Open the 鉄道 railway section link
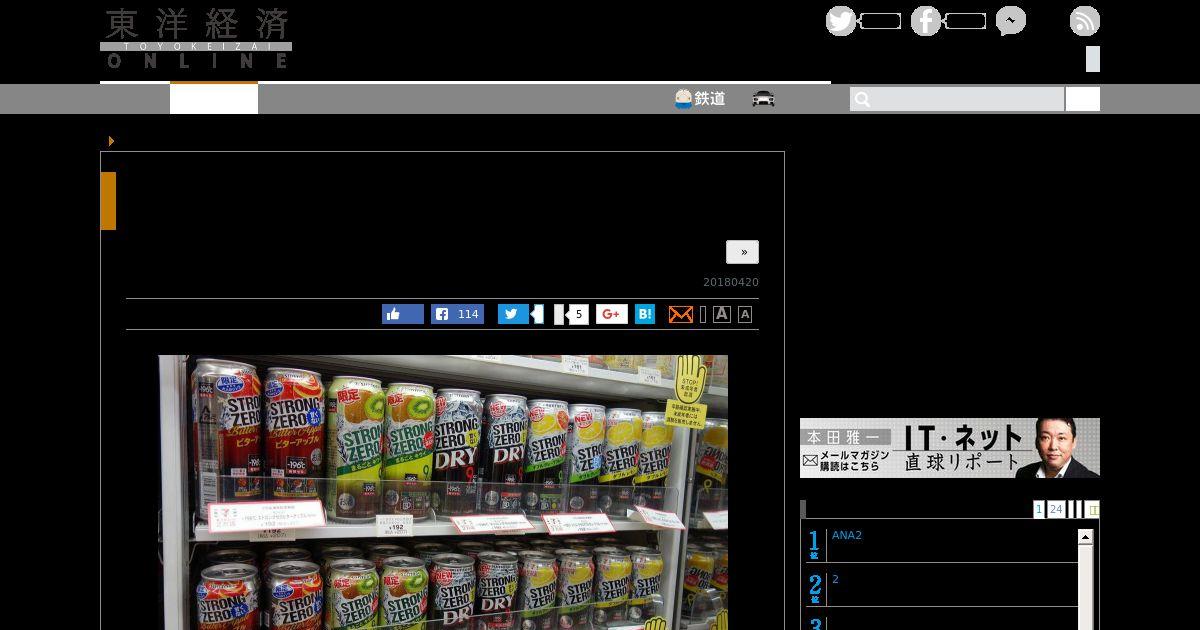Image resolution: width=1200 pixels, height=630 pixels. [700, 99]
